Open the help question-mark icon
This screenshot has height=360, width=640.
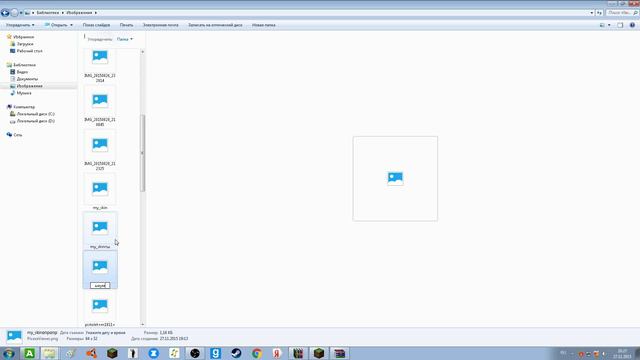(632, 25)
